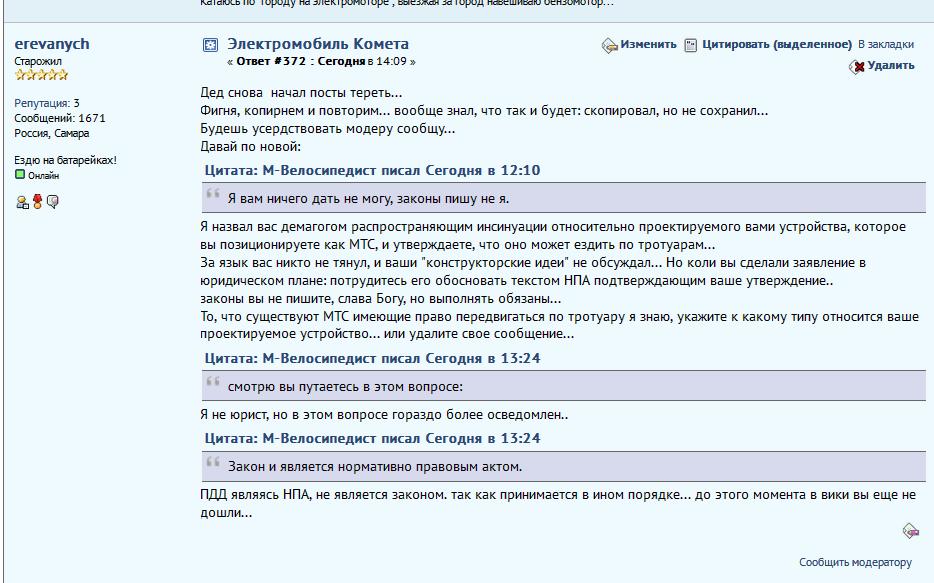
Task: Click the post icon beside 'Электромобиль Комета'
Action: (x=210, y=45)
